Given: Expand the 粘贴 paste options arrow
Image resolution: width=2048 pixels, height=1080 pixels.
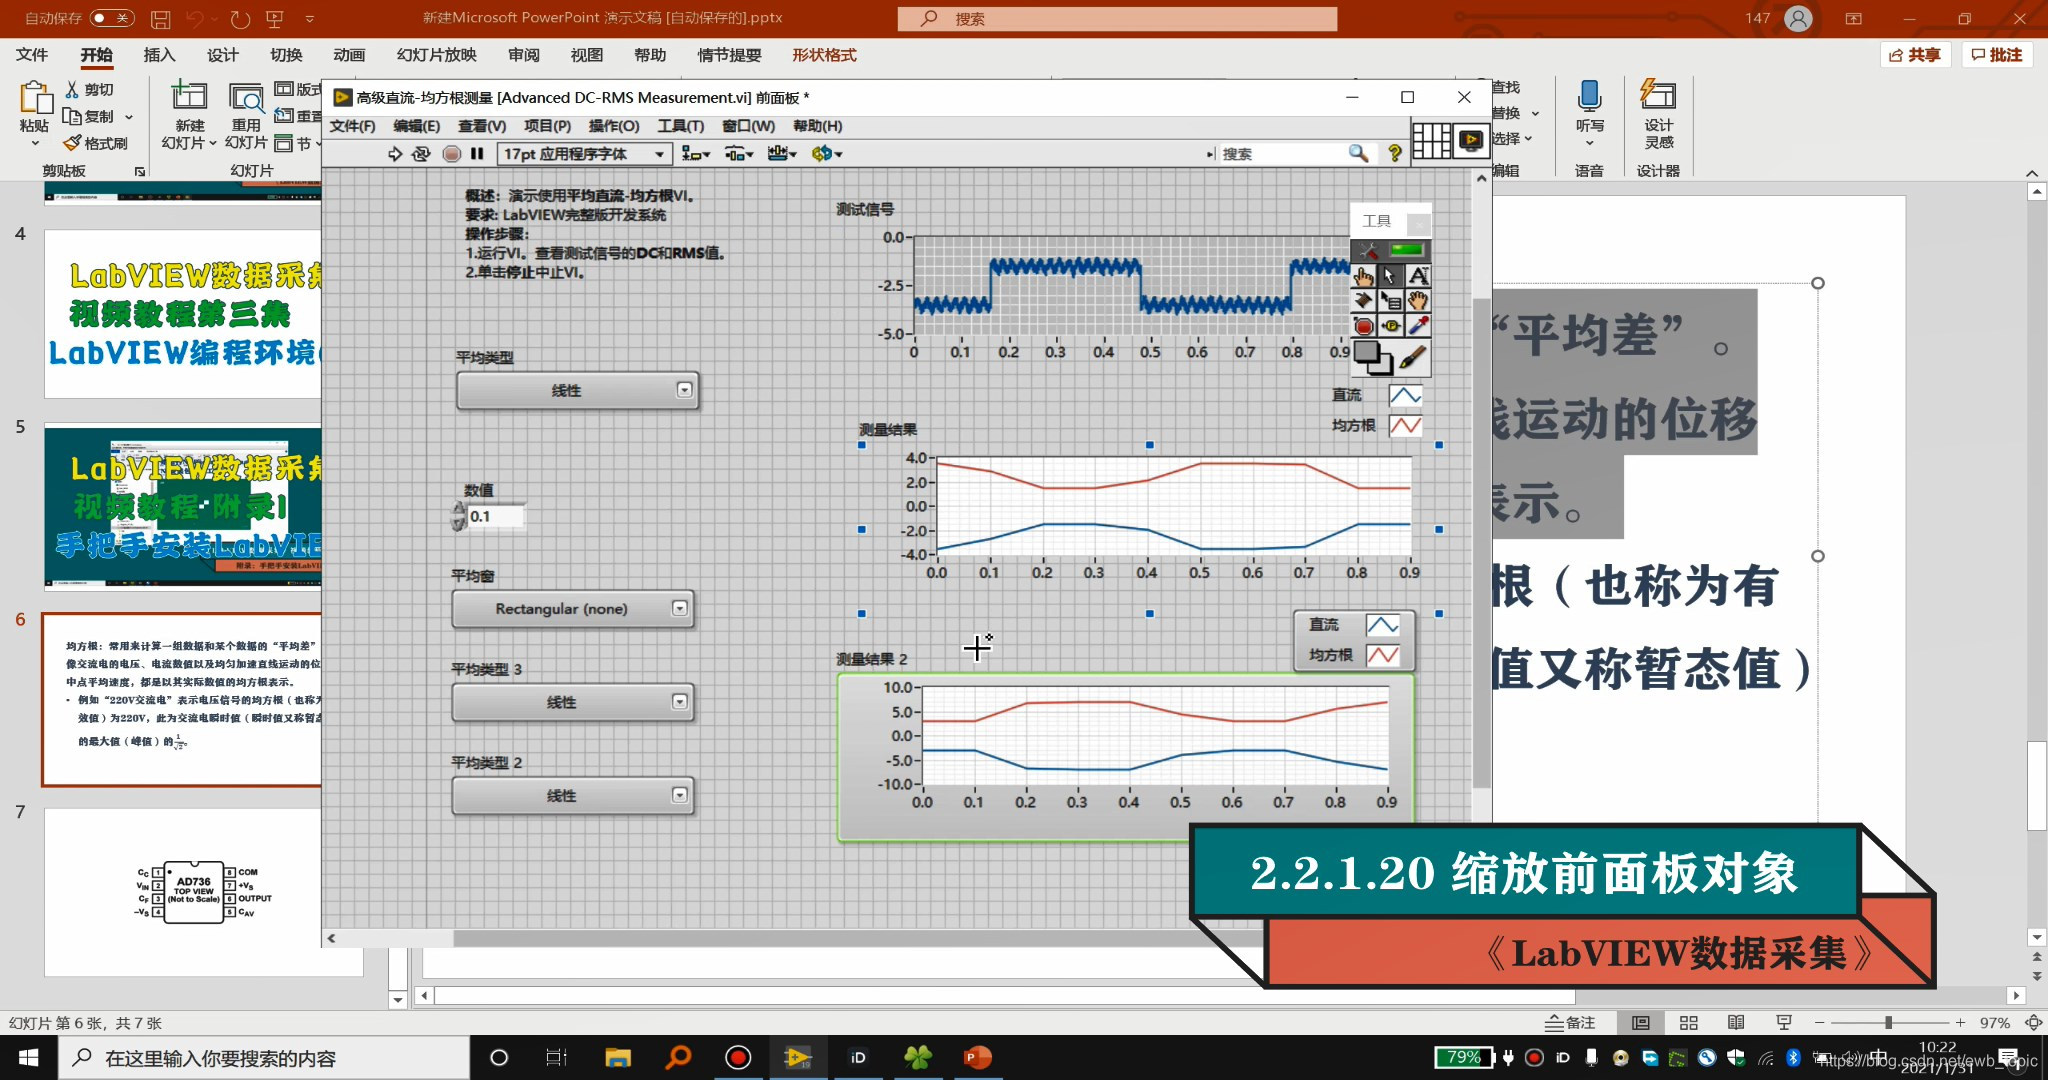Looking at the screenshot, I should click(x=34, y=144).
